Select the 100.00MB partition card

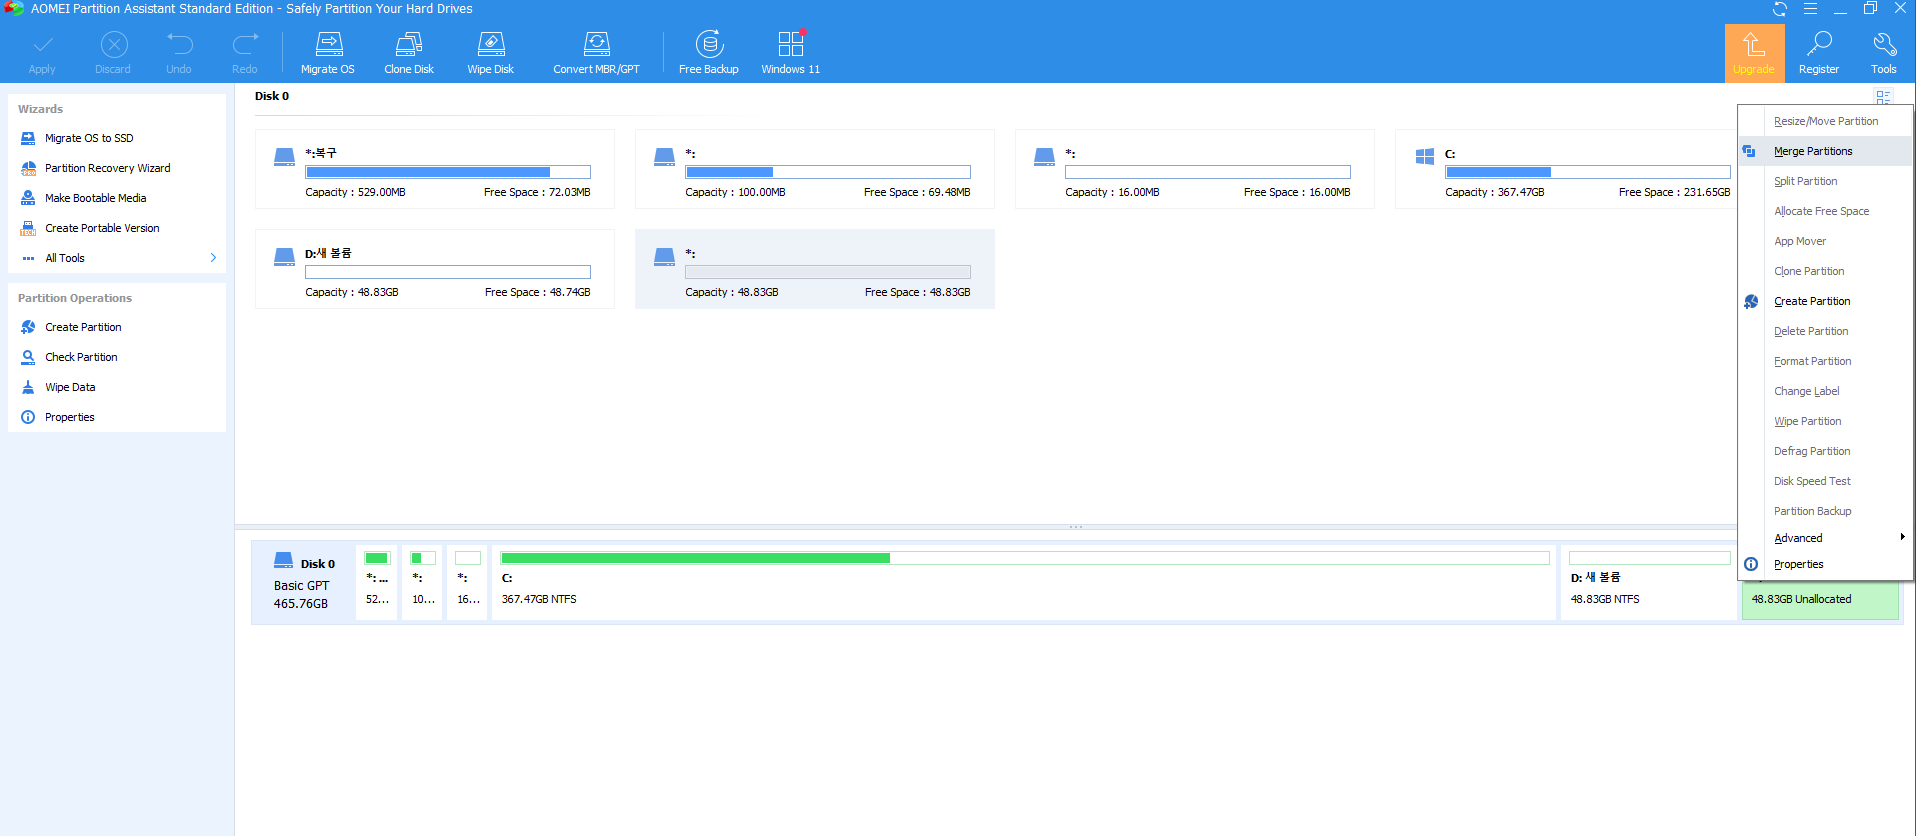(815, 169)
